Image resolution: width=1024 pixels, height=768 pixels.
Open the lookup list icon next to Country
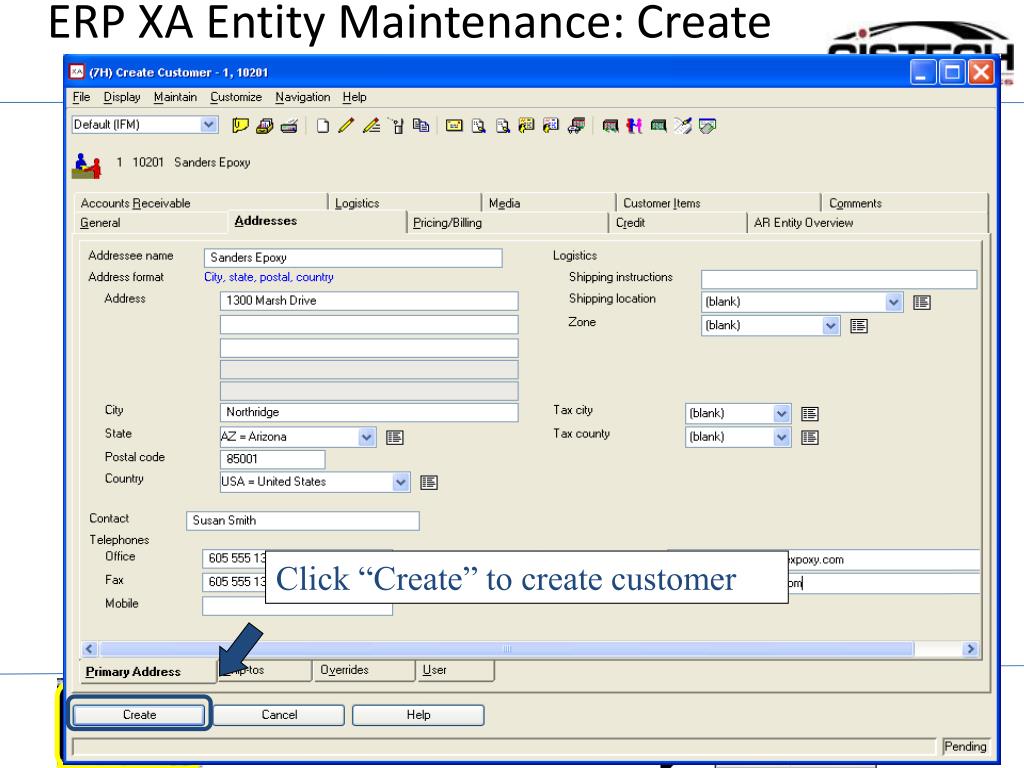point(428,483)
